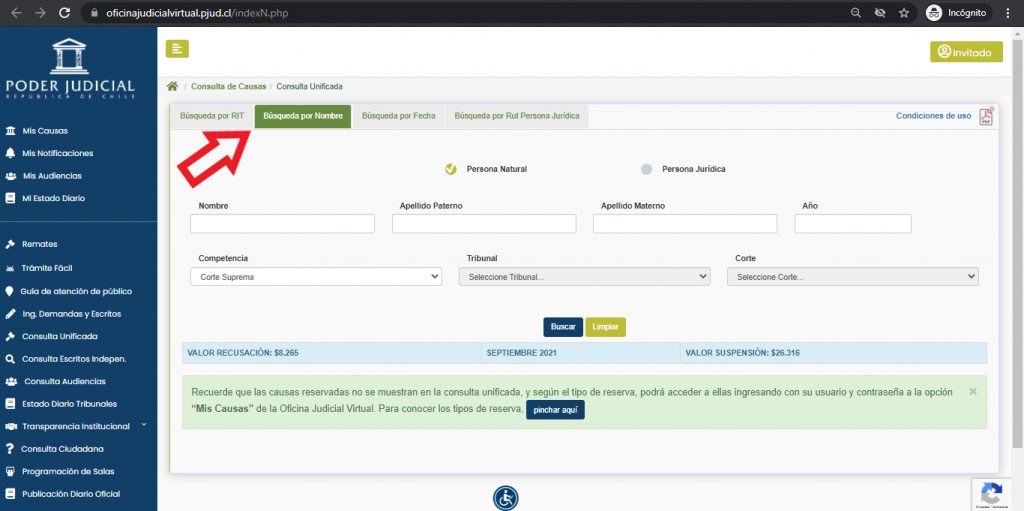Image resolution: width=1024 pixels, height=511 pixels.
Task: Click the Transparencia Institucional handshake icon
Action: (x=11, y=426)
